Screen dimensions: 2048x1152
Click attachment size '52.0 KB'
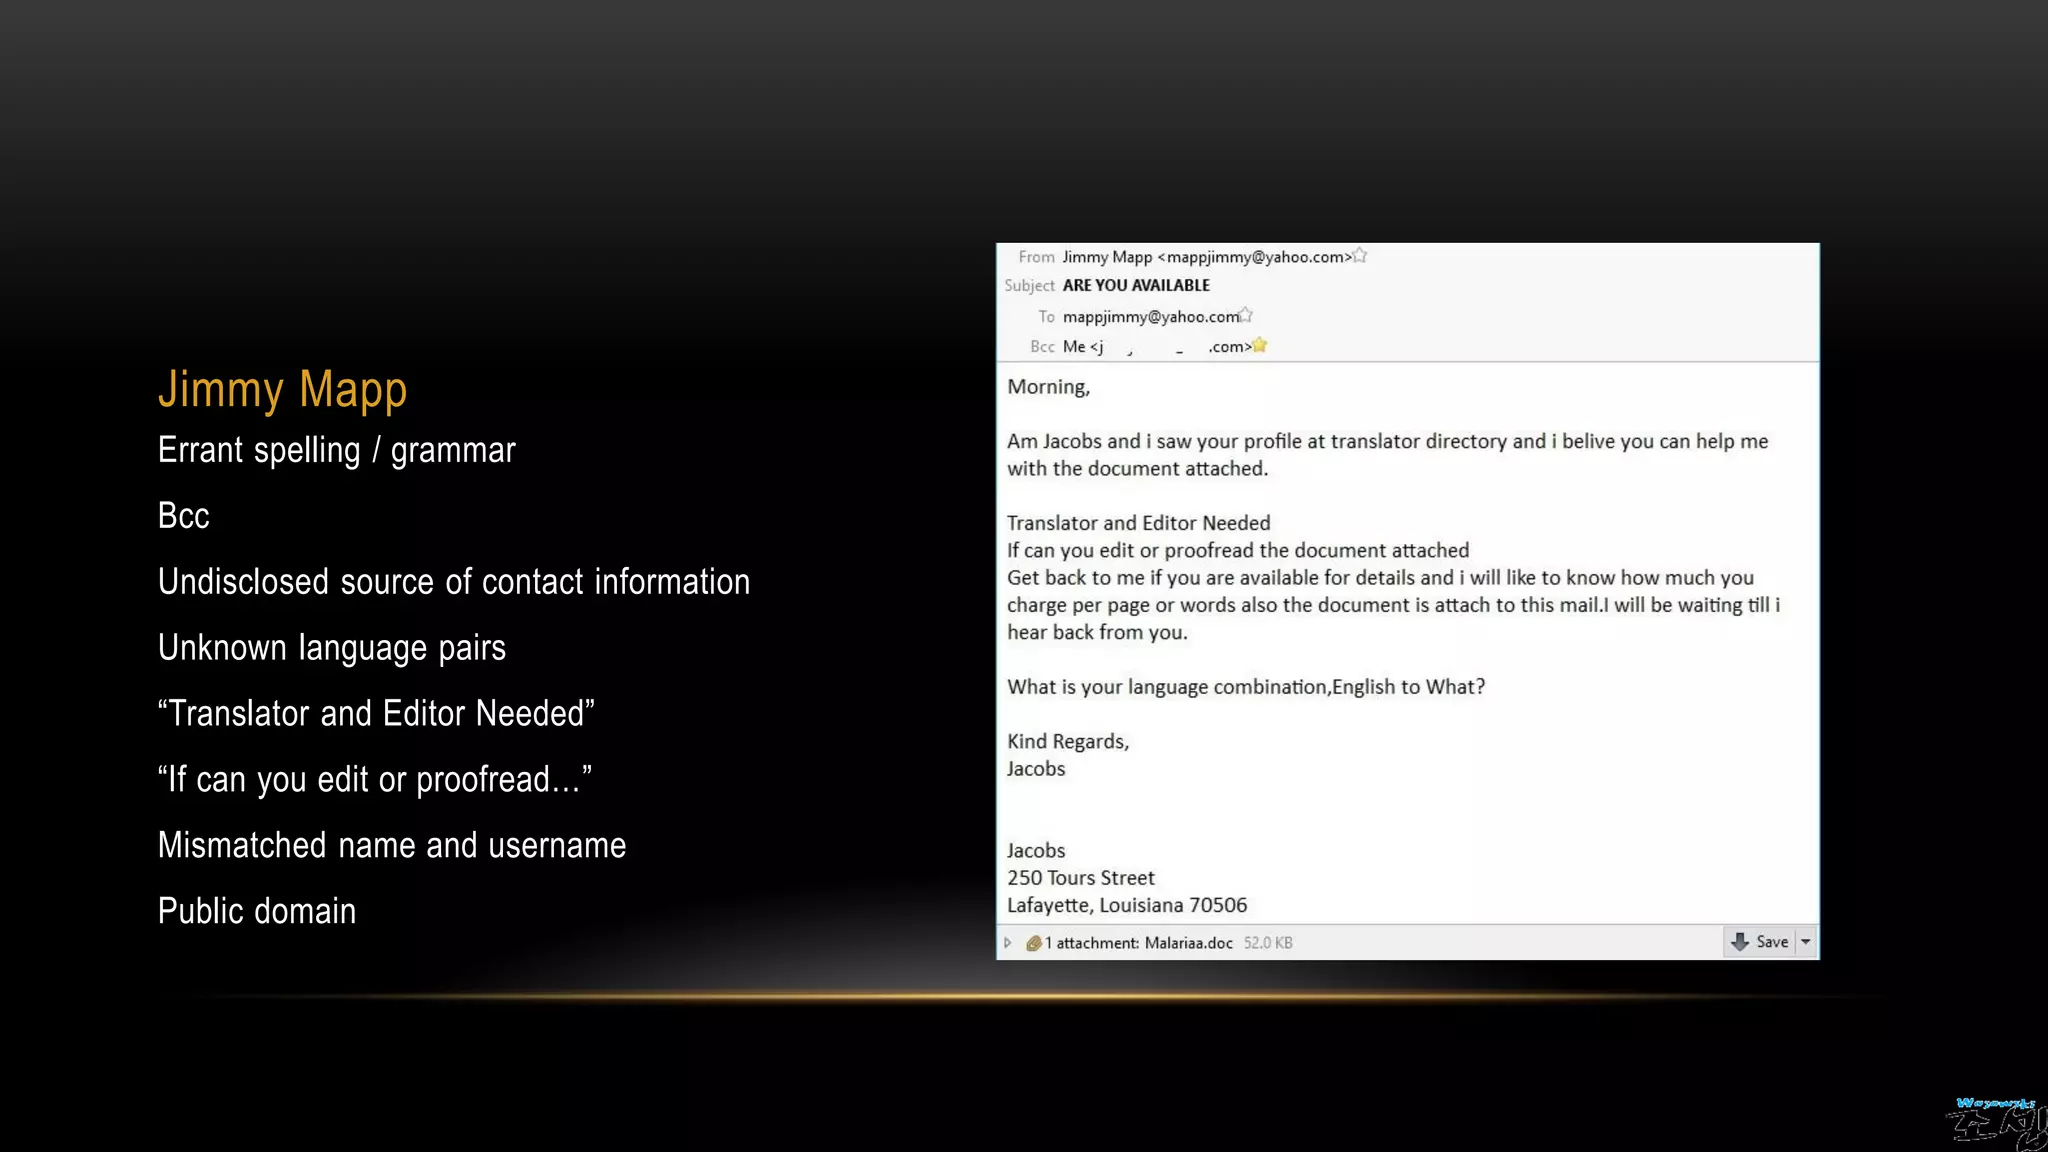(x=1268, y=943)
